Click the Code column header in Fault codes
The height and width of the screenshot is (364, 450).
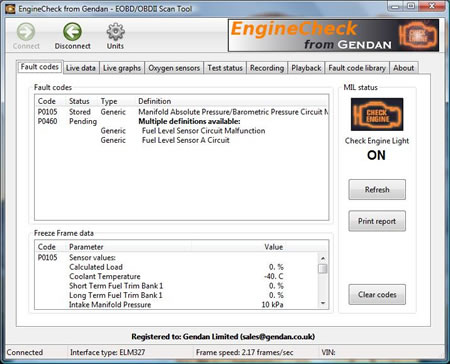point(47,101)
